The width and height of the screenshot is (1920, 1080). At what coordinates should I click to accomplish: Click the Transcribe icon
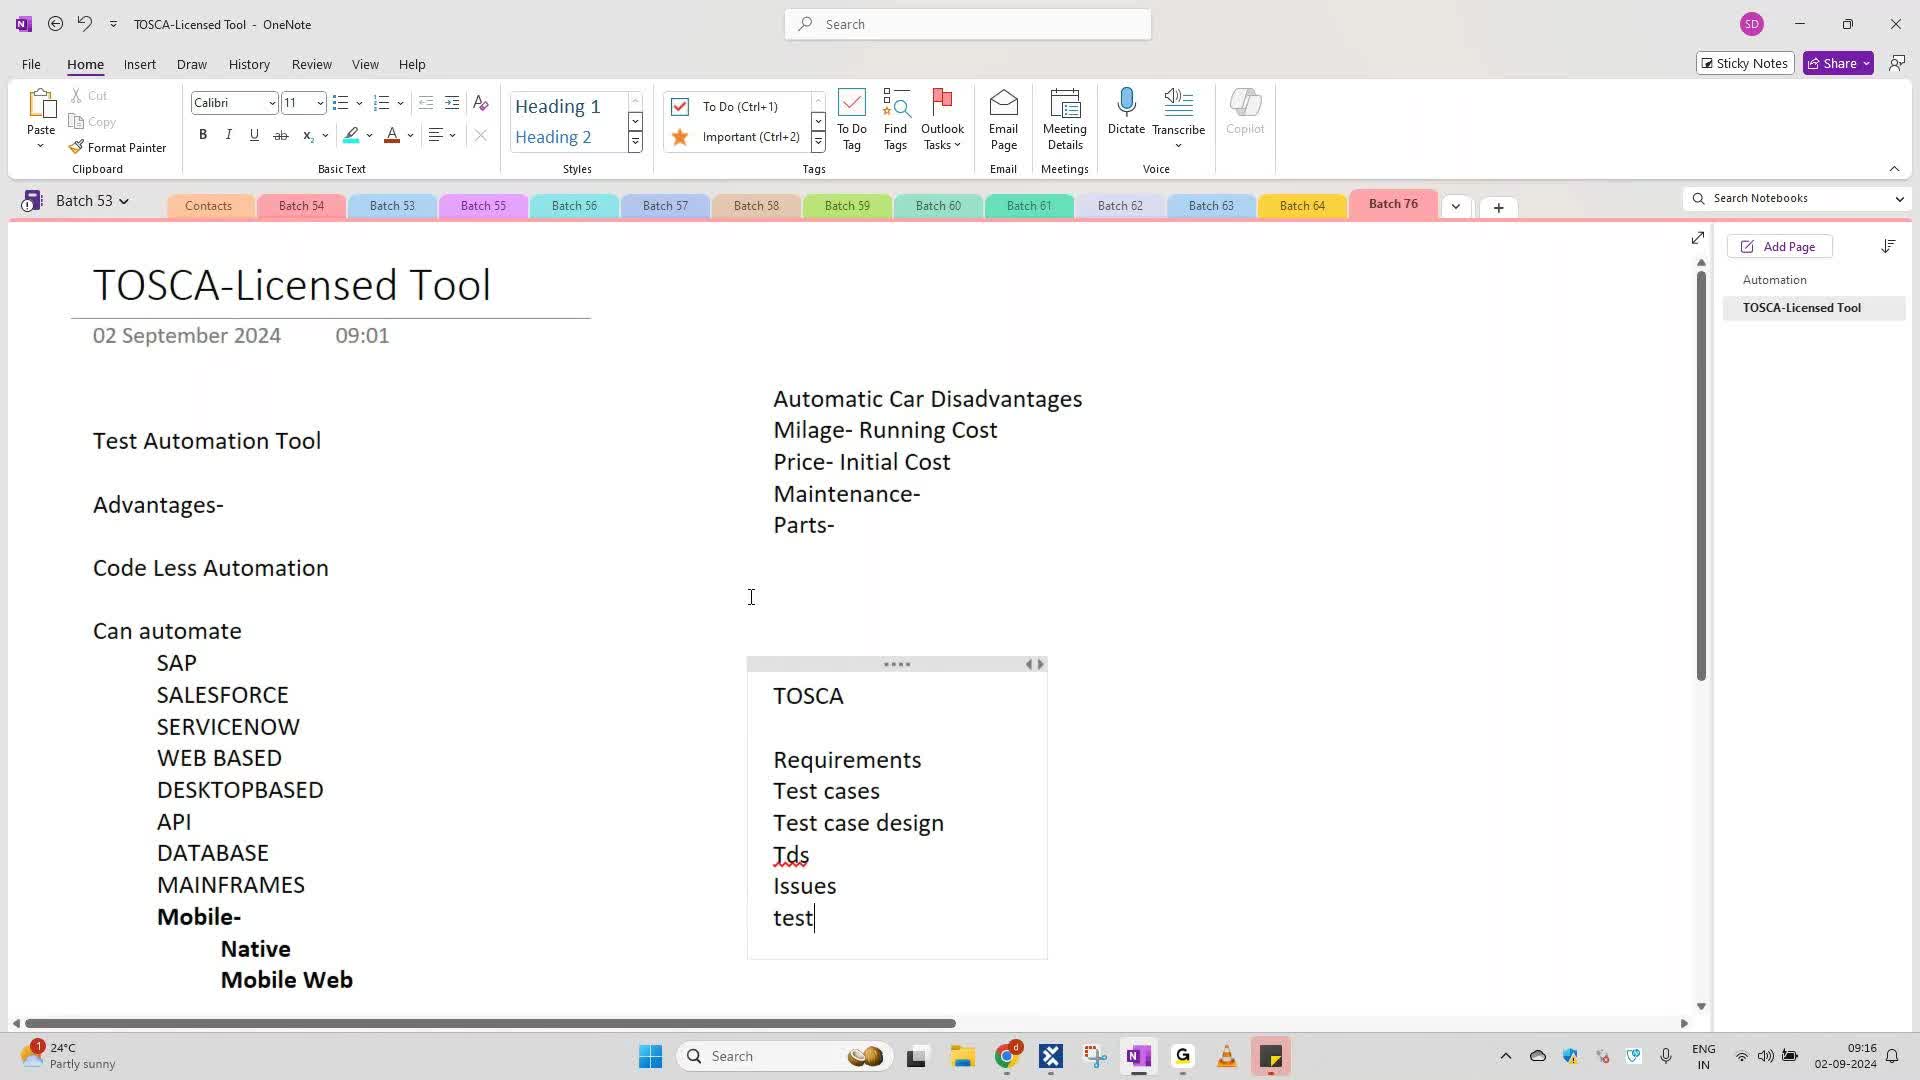coord(1178,118)
